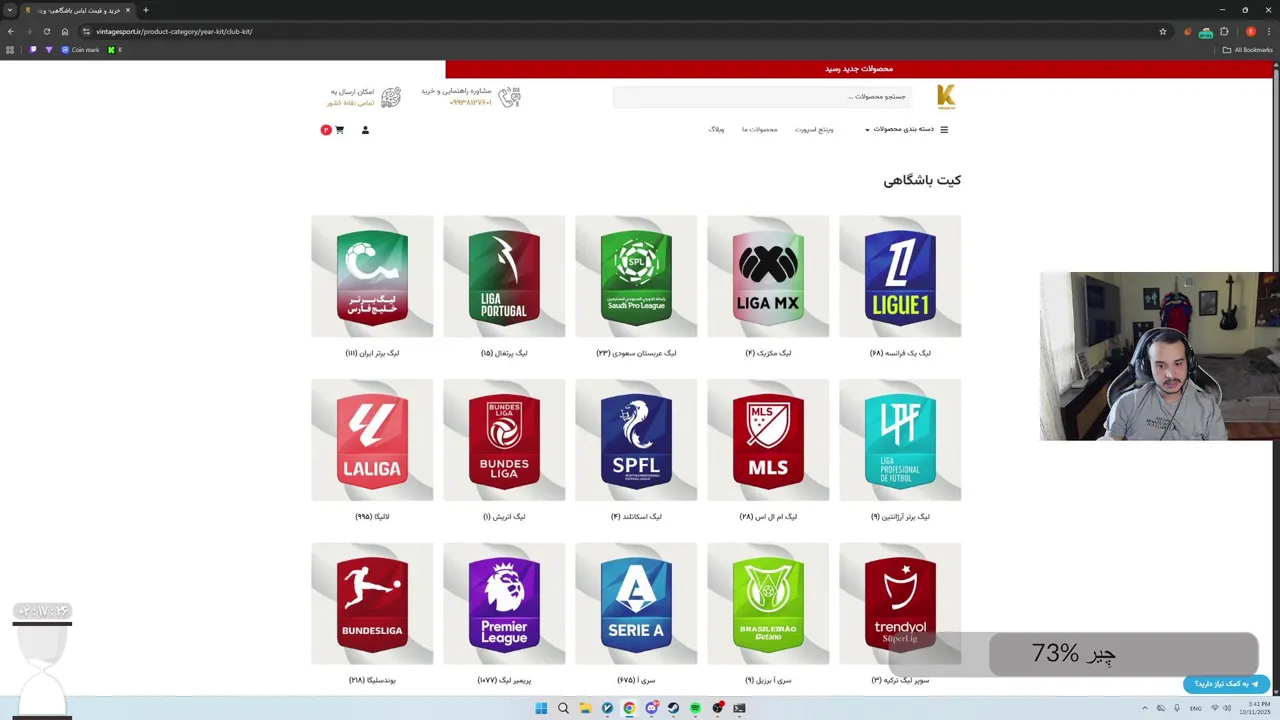Click the phone support icon
The height and width of the screenshot is (720, 1280).
tap(510, 97)
